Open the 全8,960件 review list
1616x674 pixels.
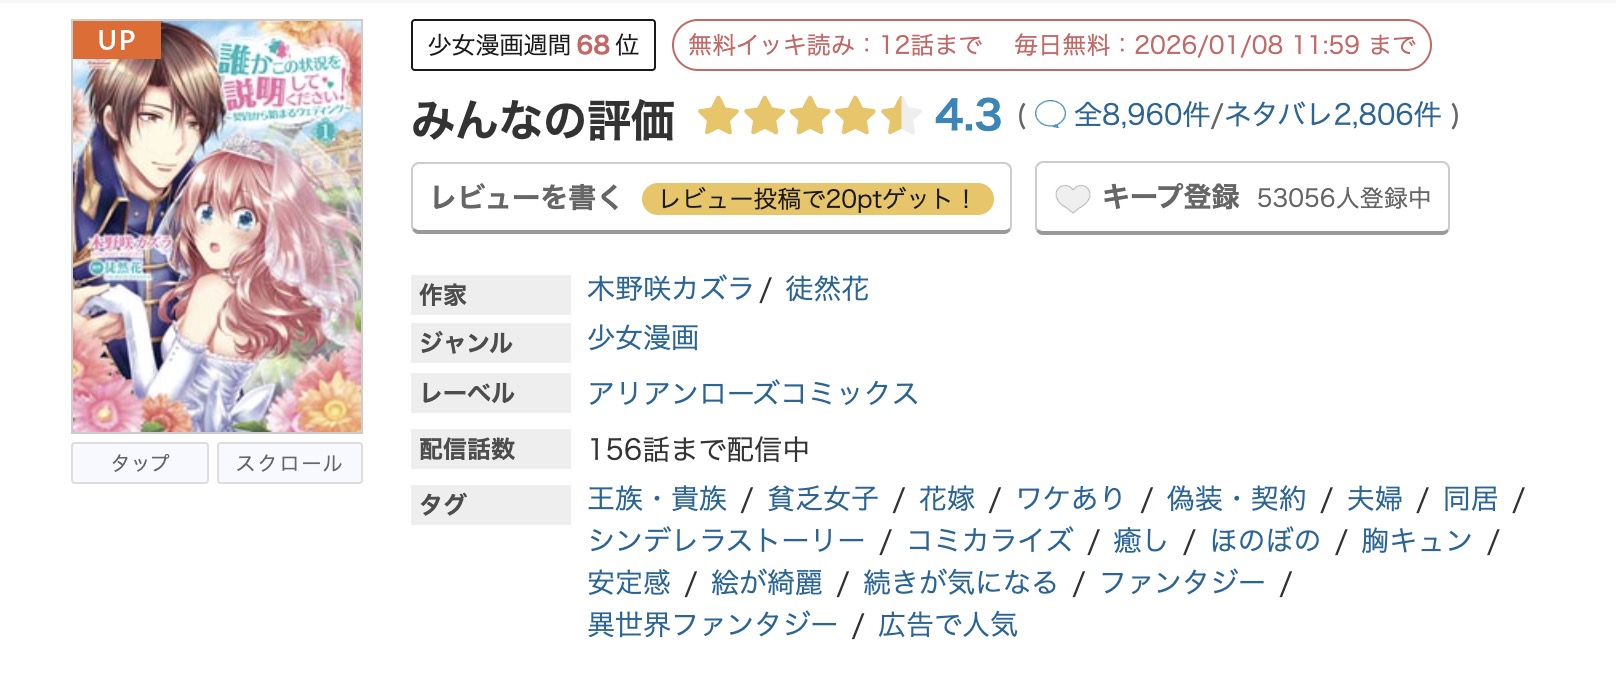pyautogui.click(x=1143, y=115)
